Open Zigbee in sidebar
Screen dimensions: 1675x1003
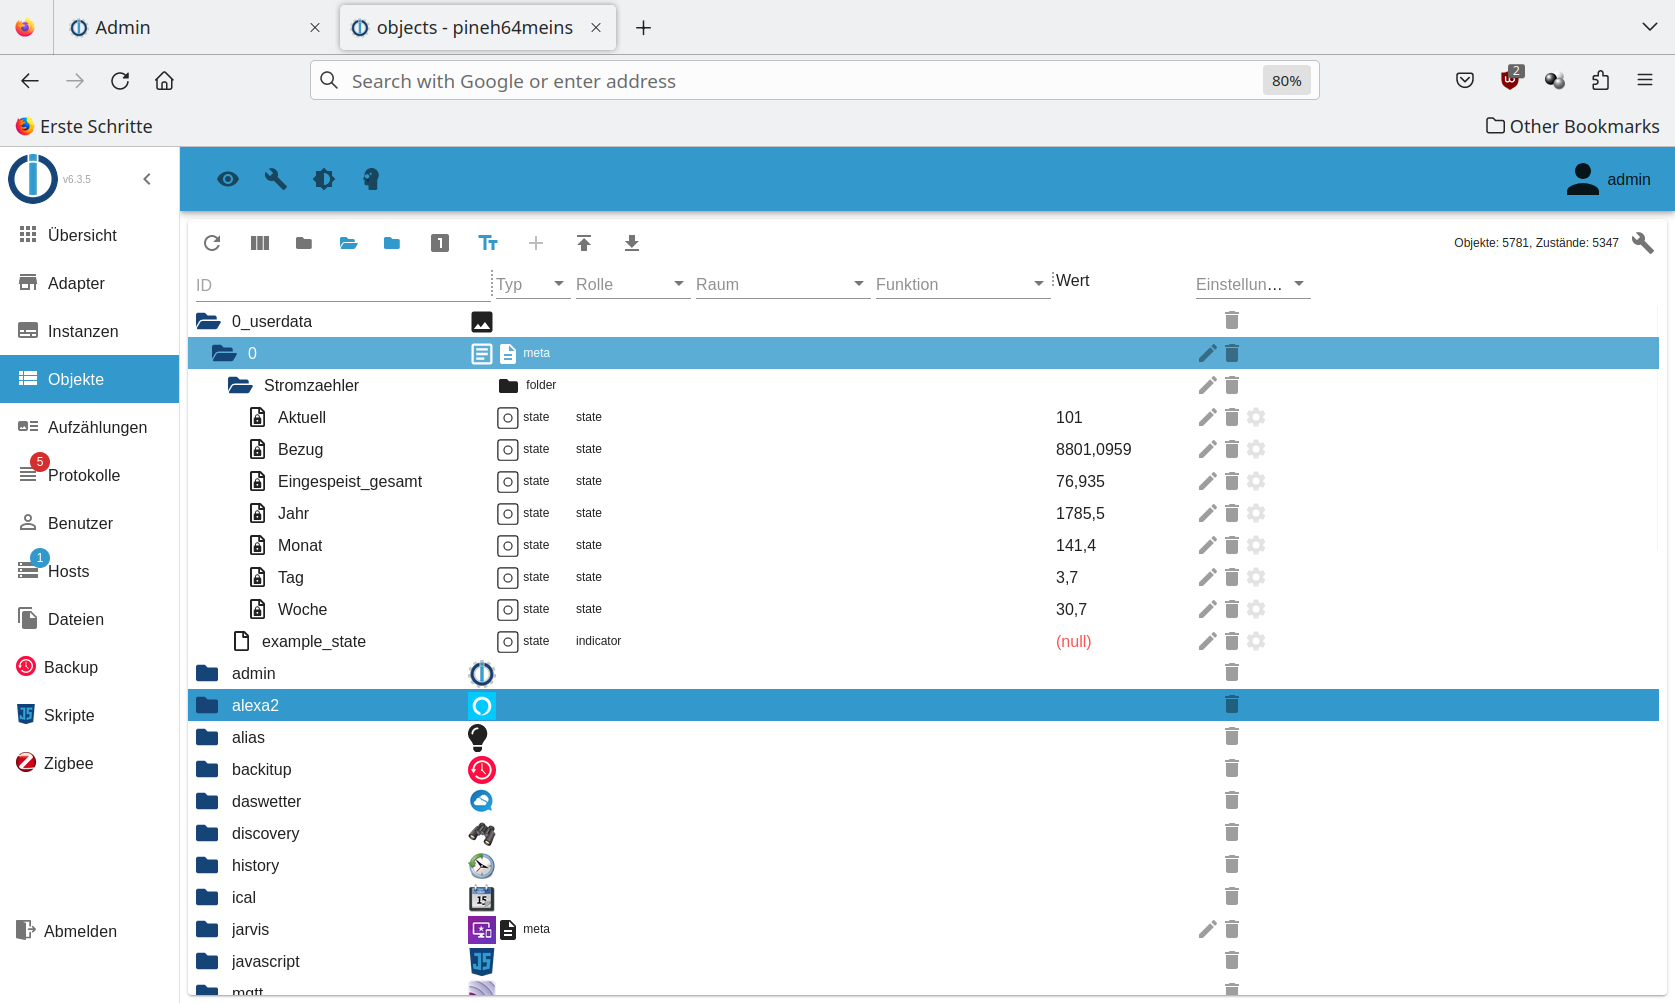pyautogui.click(x=90, y=763)
